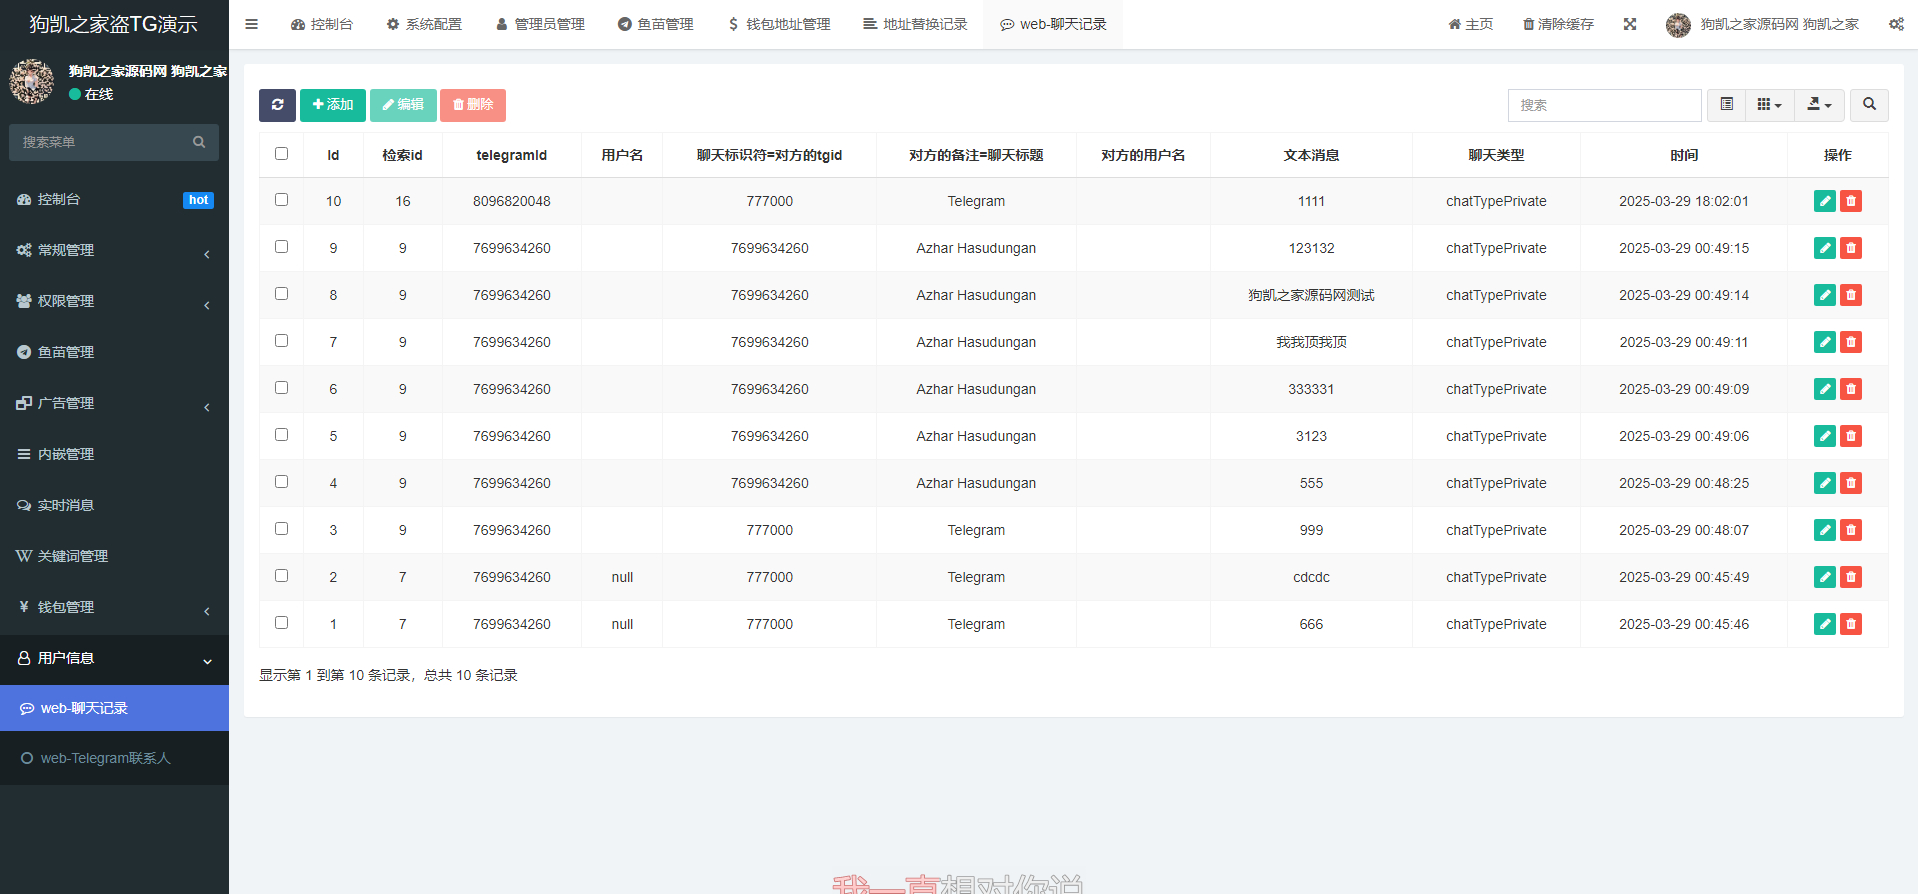This screenshot has width=1918, height=894.
Task: Select web-Telegram联系人 in the sidebar
Action: pos(105,758)
